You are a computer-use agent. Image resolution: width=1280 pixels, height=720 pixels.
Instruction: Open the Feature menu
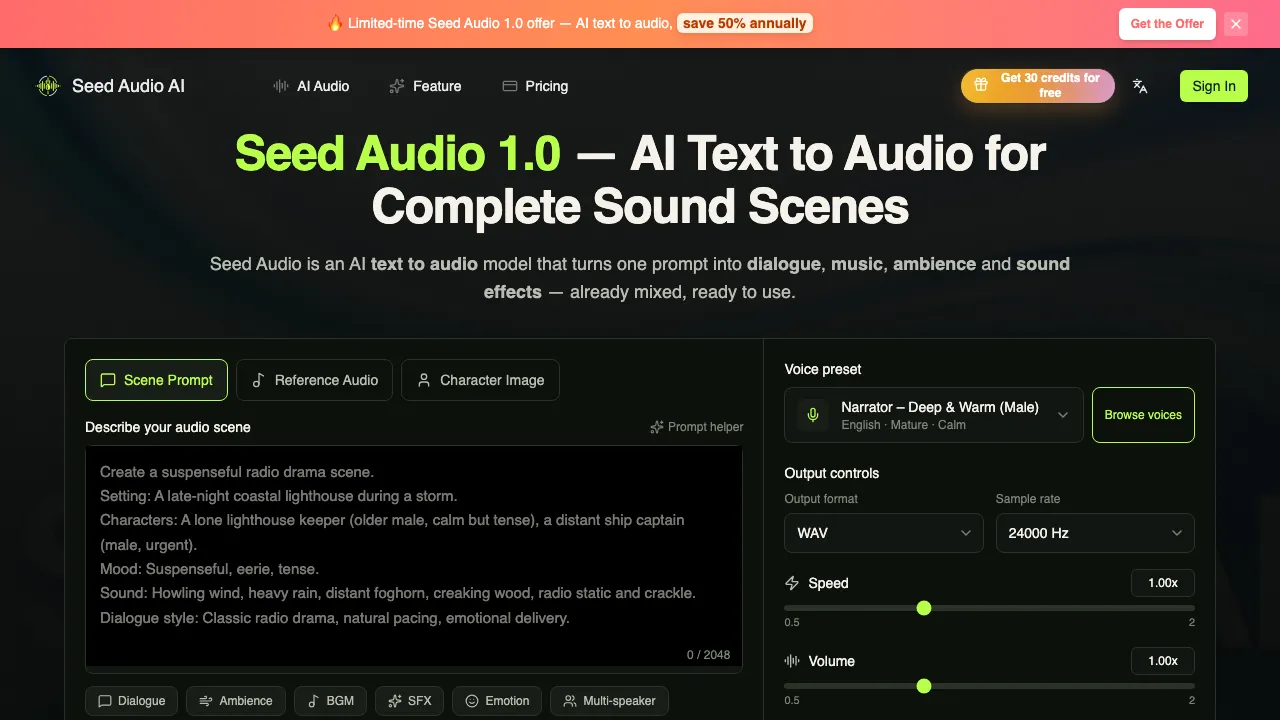[x=425, y=86]
